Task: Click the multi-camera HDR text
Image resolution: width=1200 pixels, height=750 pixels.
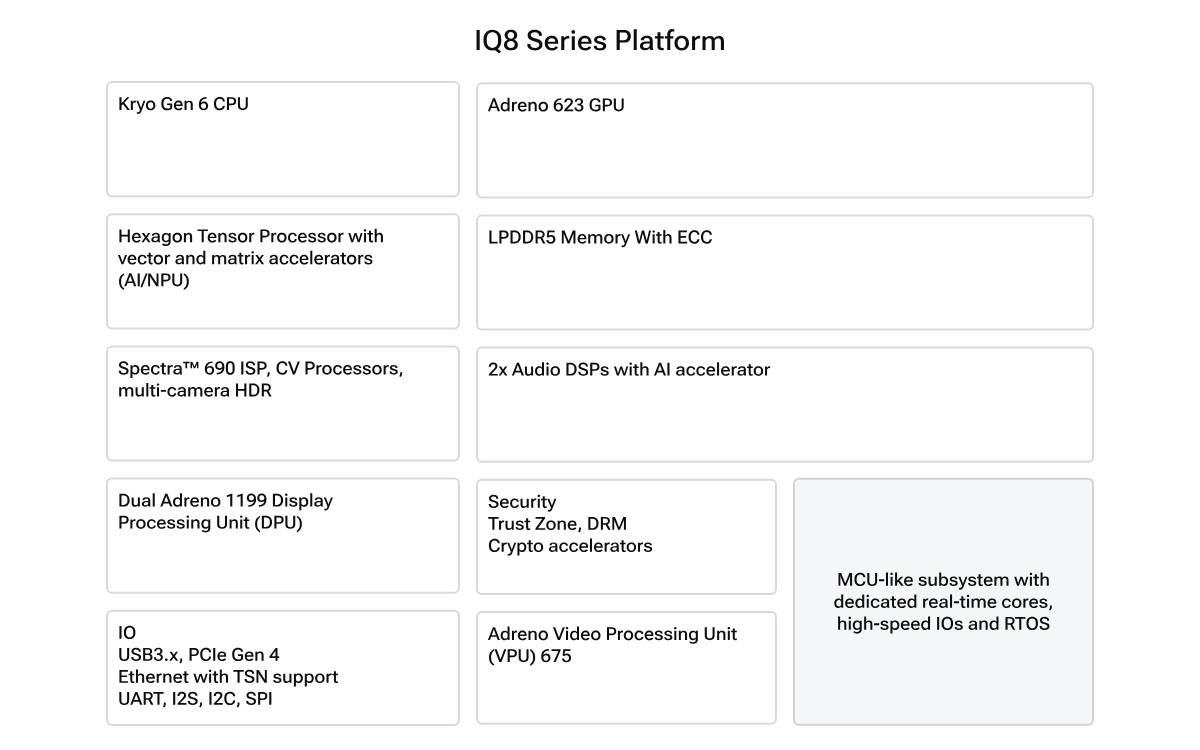Action: [x=195, y=391]
